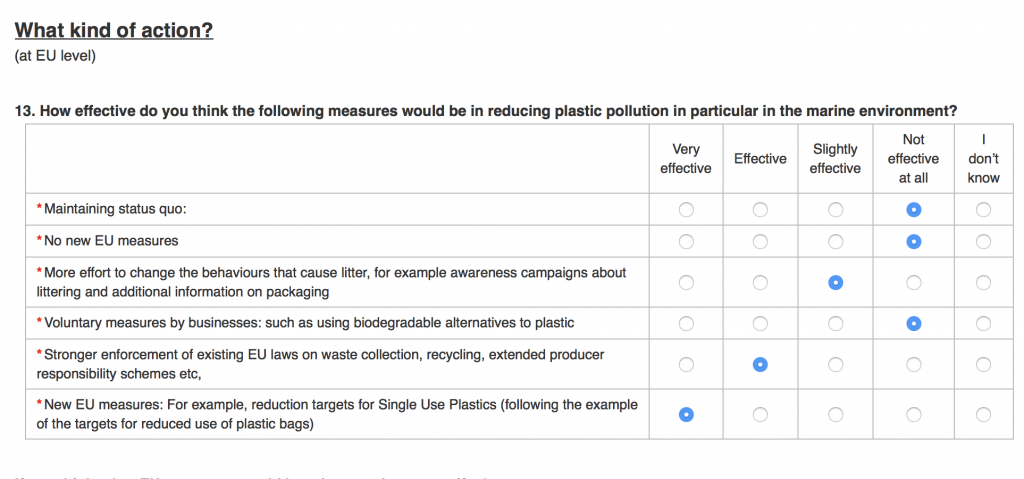Select Very effective for No new EU measures
The width and height of the screenshot is (1024, 479).
686,242
